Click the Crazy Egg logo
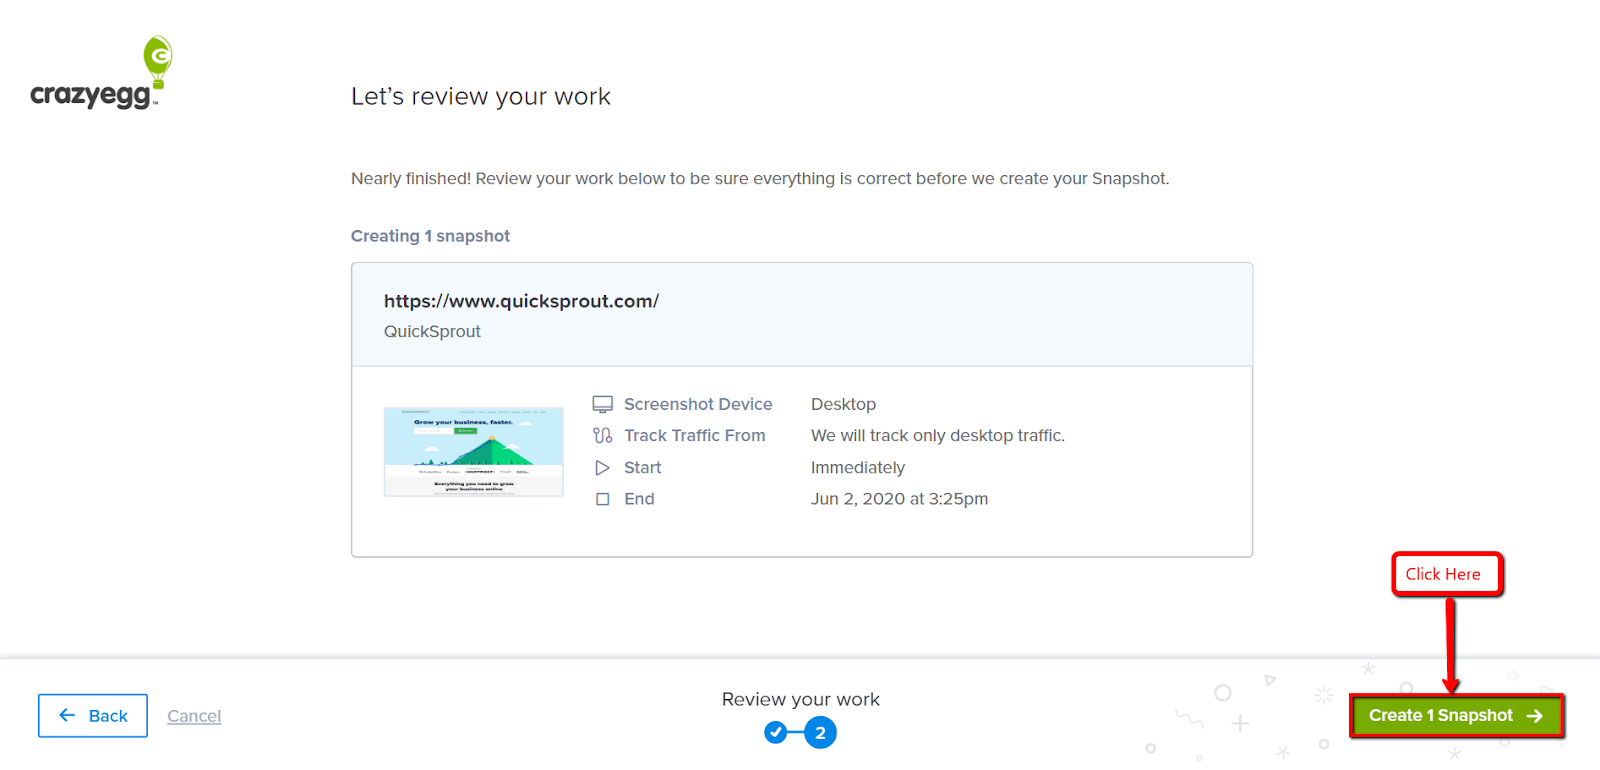 tap(101, 73)
